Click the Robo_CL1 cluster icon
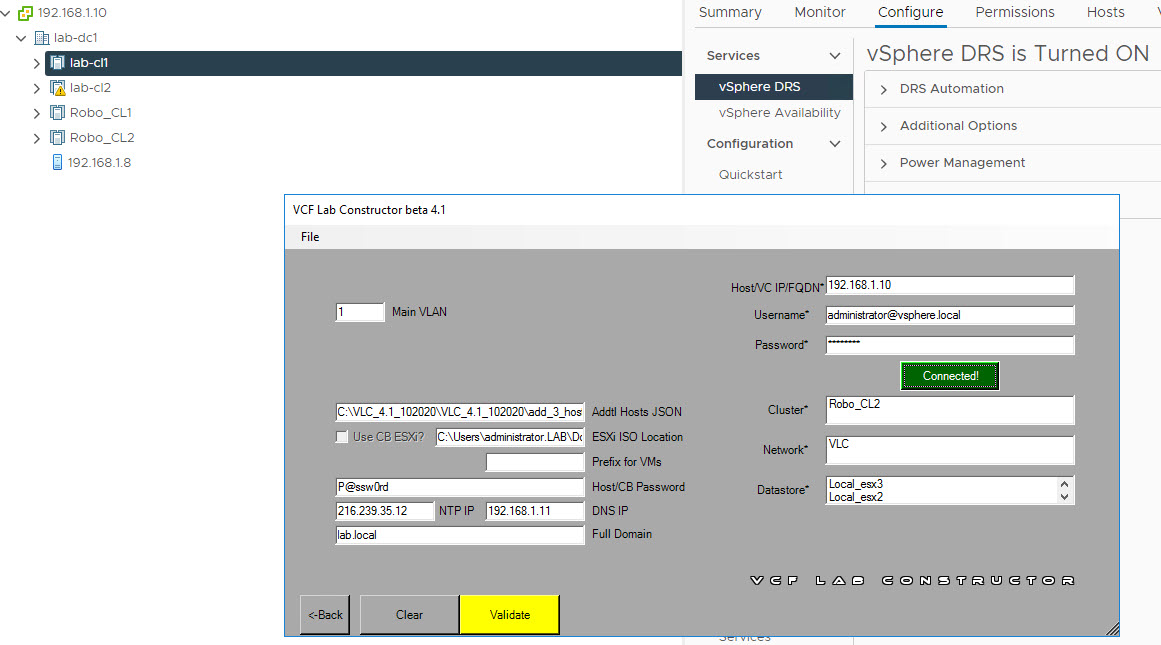This screenshot has width=1161, height=645. point(58,113)
